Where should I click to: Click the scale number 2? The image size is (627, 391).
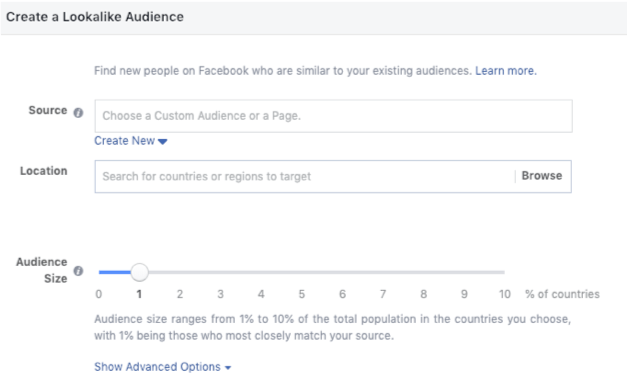click(180, 294)
